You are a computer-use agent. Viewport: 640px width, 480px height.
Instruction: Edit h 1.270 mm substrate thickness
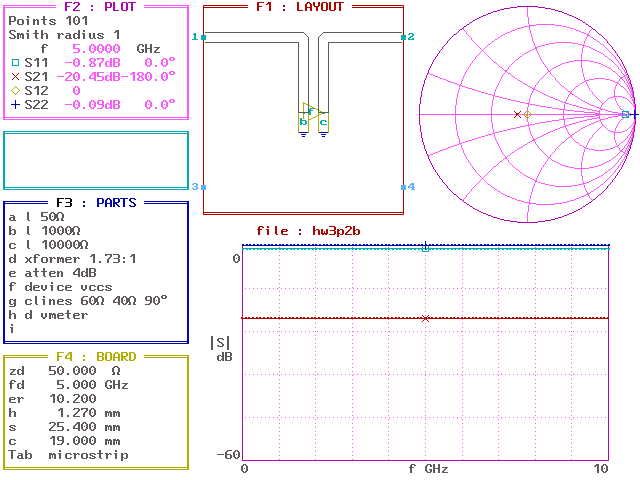click(76, 413)
